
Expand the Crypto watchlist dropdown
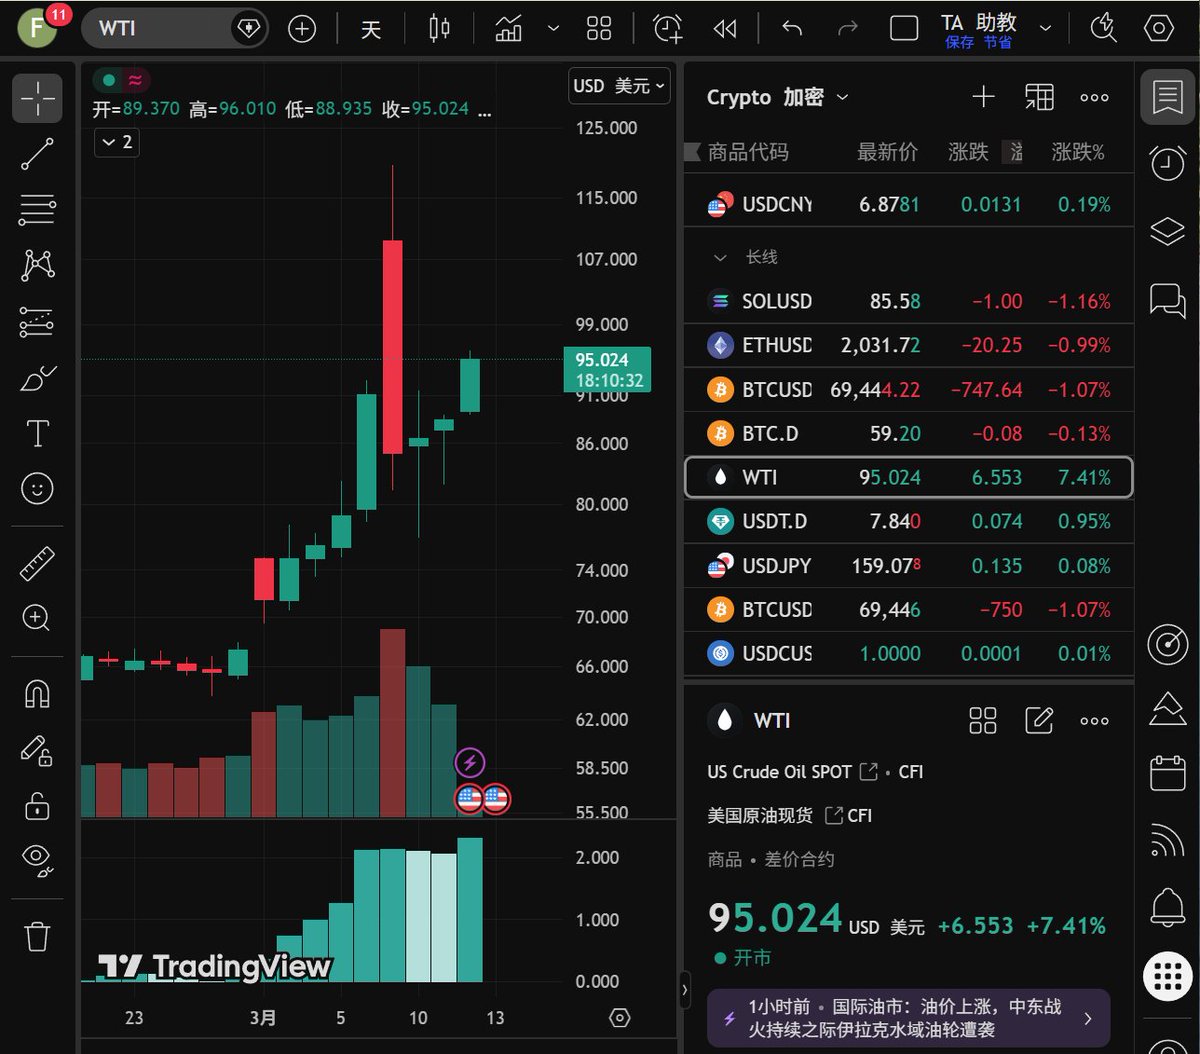coord(777,97)
